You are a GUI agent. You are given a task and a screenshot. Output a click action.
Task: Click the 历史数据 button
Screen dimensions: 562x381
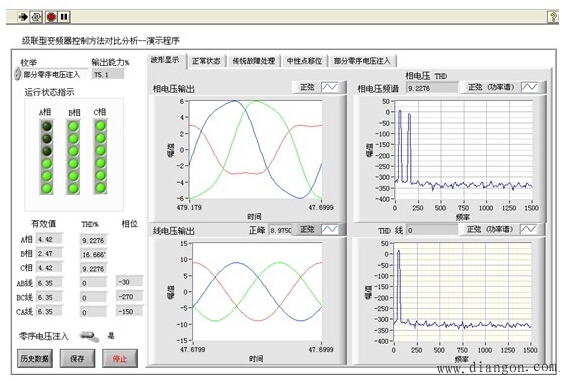click(x=35, y=358)
